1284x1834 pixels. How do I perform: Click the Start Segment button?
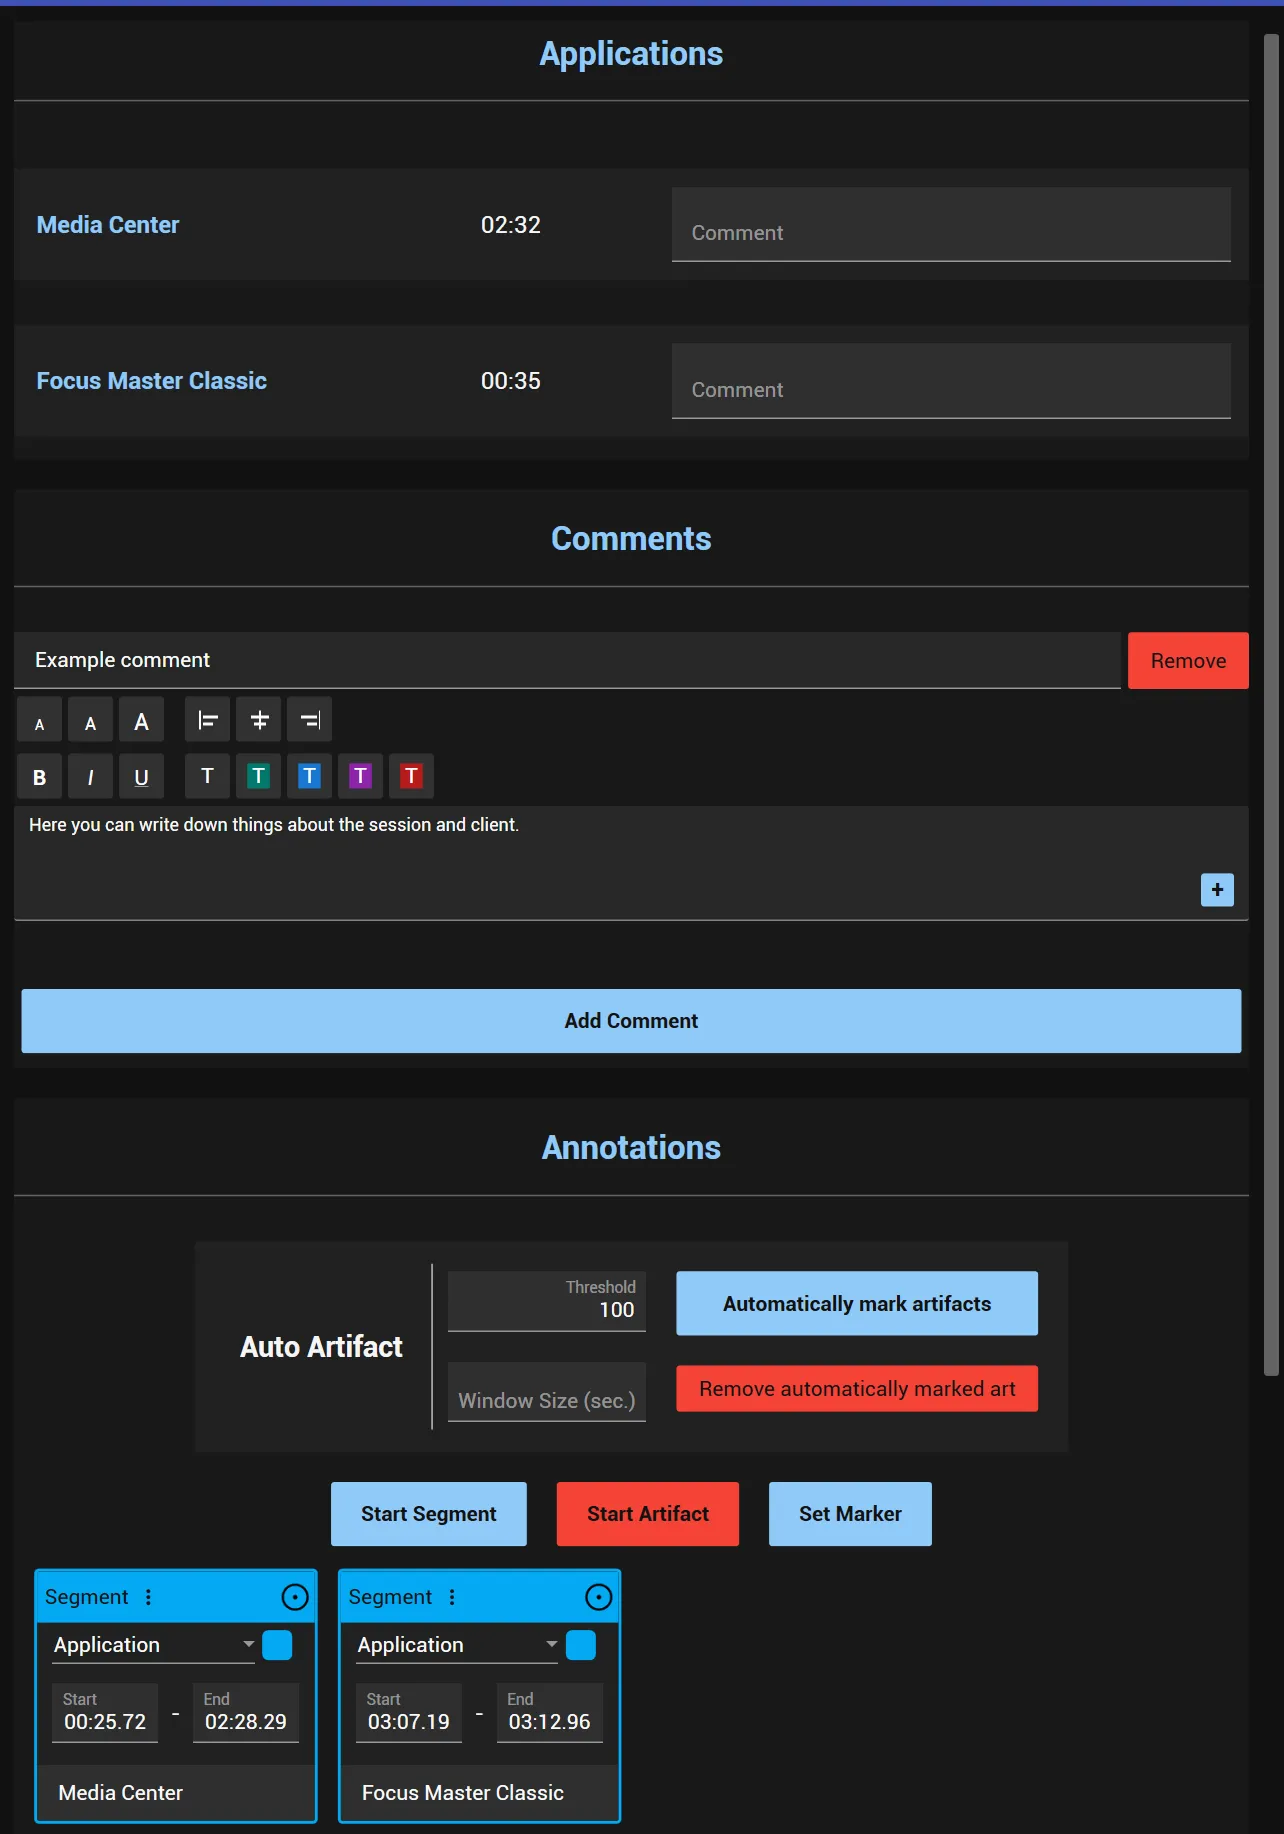click(429, 1514)
